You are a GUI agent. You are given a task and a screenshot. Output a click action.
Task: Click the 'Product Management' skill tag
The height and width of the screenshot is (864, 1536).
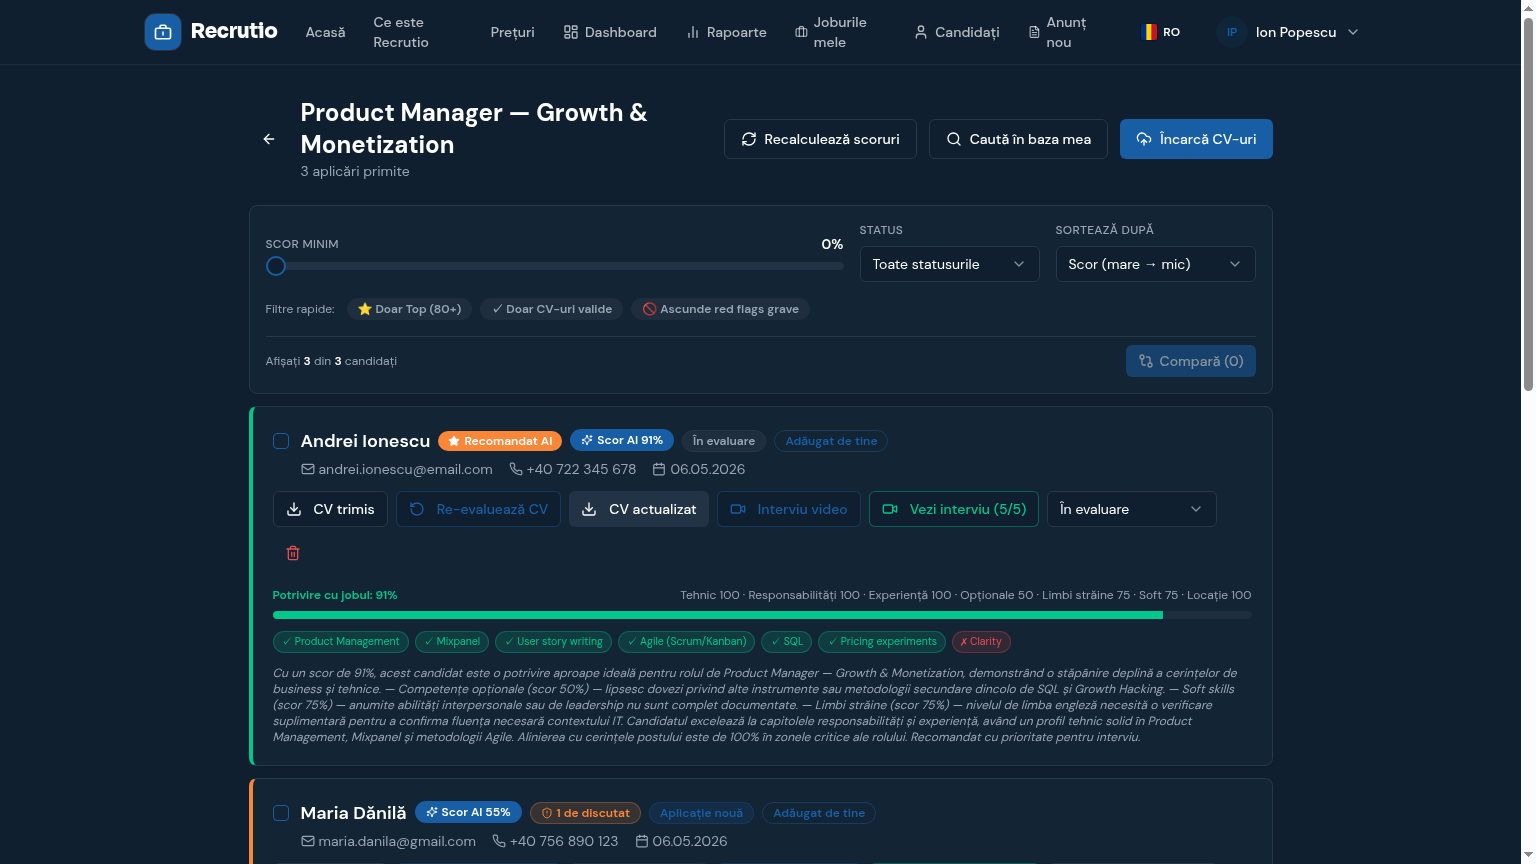tap(341, 642)
